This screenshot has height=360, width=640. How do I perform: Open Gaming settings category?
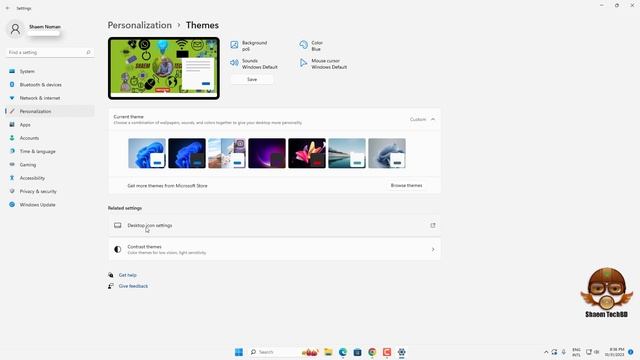[50, 164]
